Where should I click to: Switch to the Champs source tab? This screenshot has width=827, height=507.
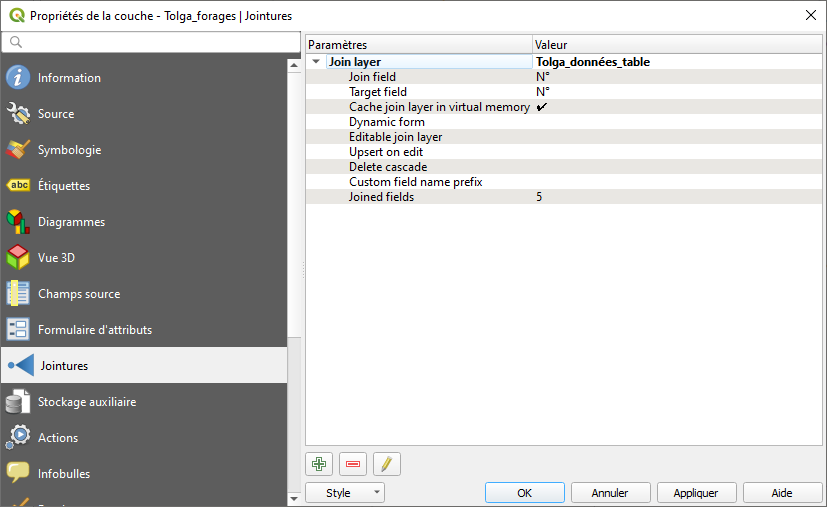coord(78,294)
